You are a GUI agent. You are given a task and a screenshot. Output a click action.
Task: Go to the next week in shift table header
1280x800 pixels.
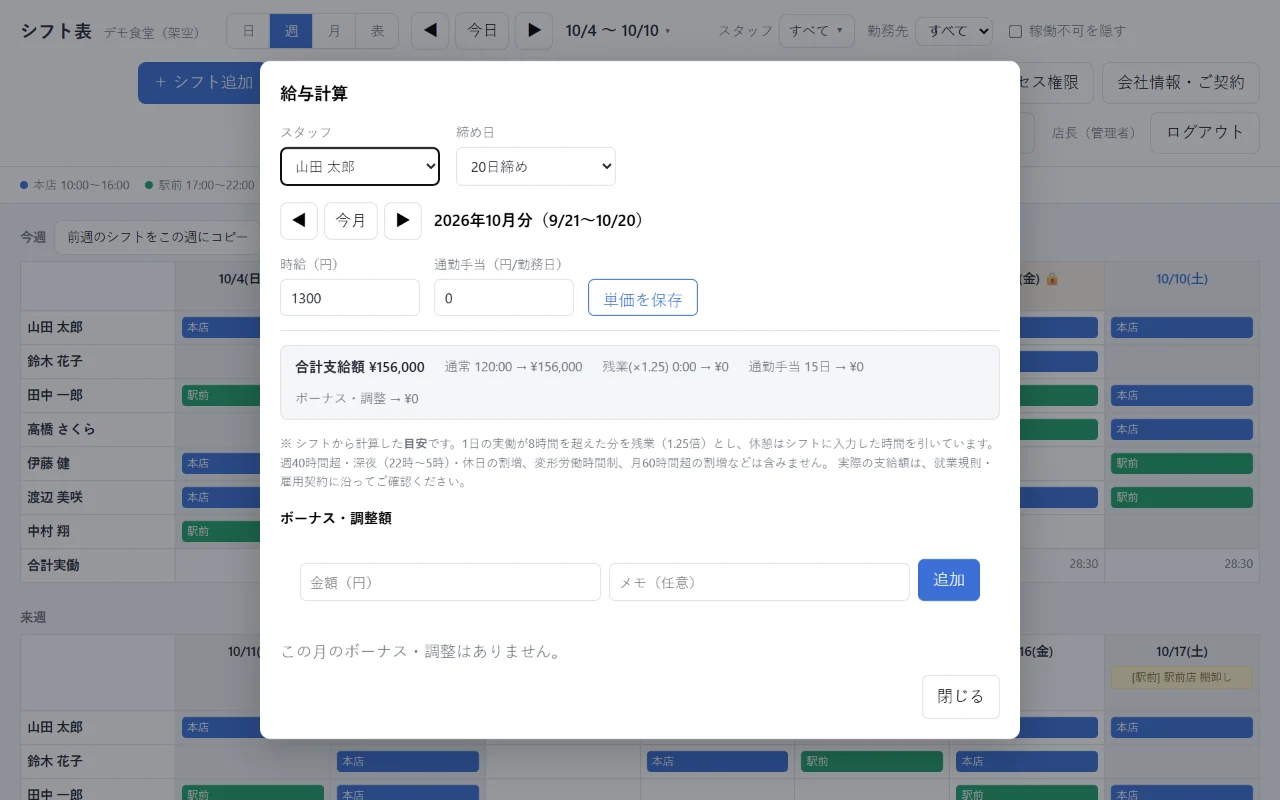pyautogui.click(x=534, y=31)
